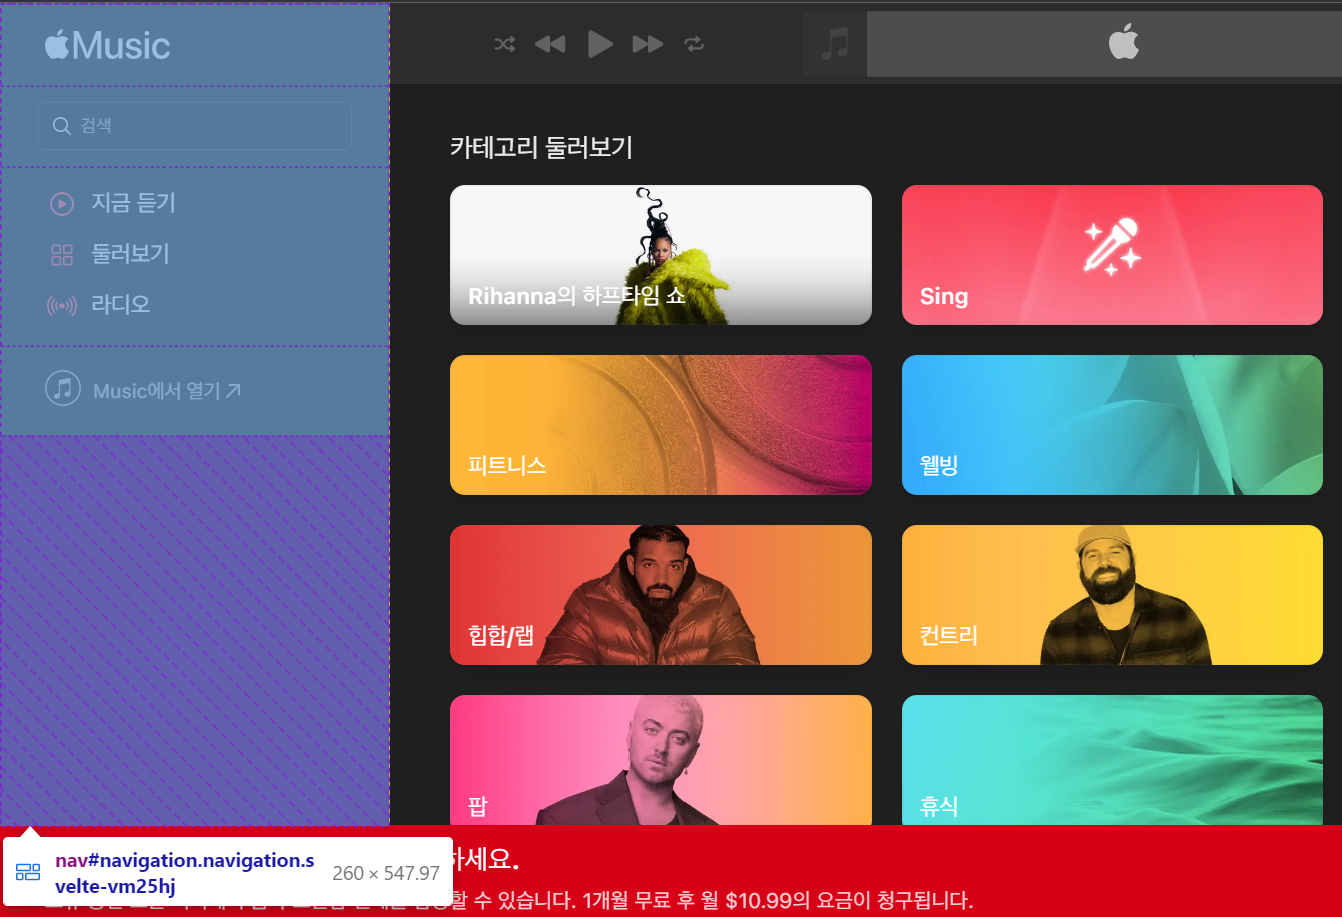The height and width of the screenshot is (917, 1342).
Task: Open Rihanna의 하프타임 쇼 category card
Action: click(661, 255)
